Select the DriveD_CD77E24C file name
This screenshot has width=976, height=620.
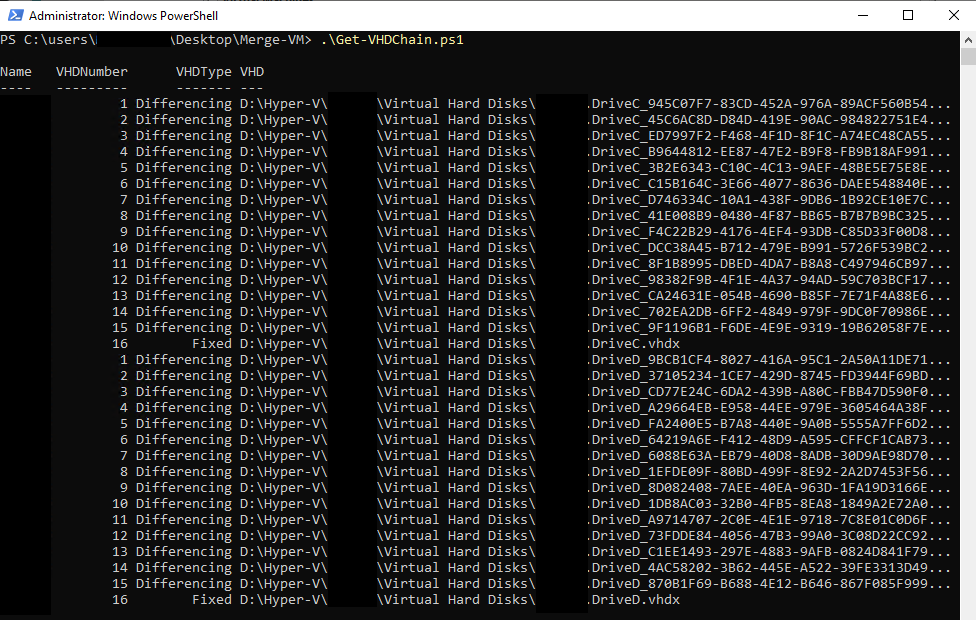coord(769,392)
